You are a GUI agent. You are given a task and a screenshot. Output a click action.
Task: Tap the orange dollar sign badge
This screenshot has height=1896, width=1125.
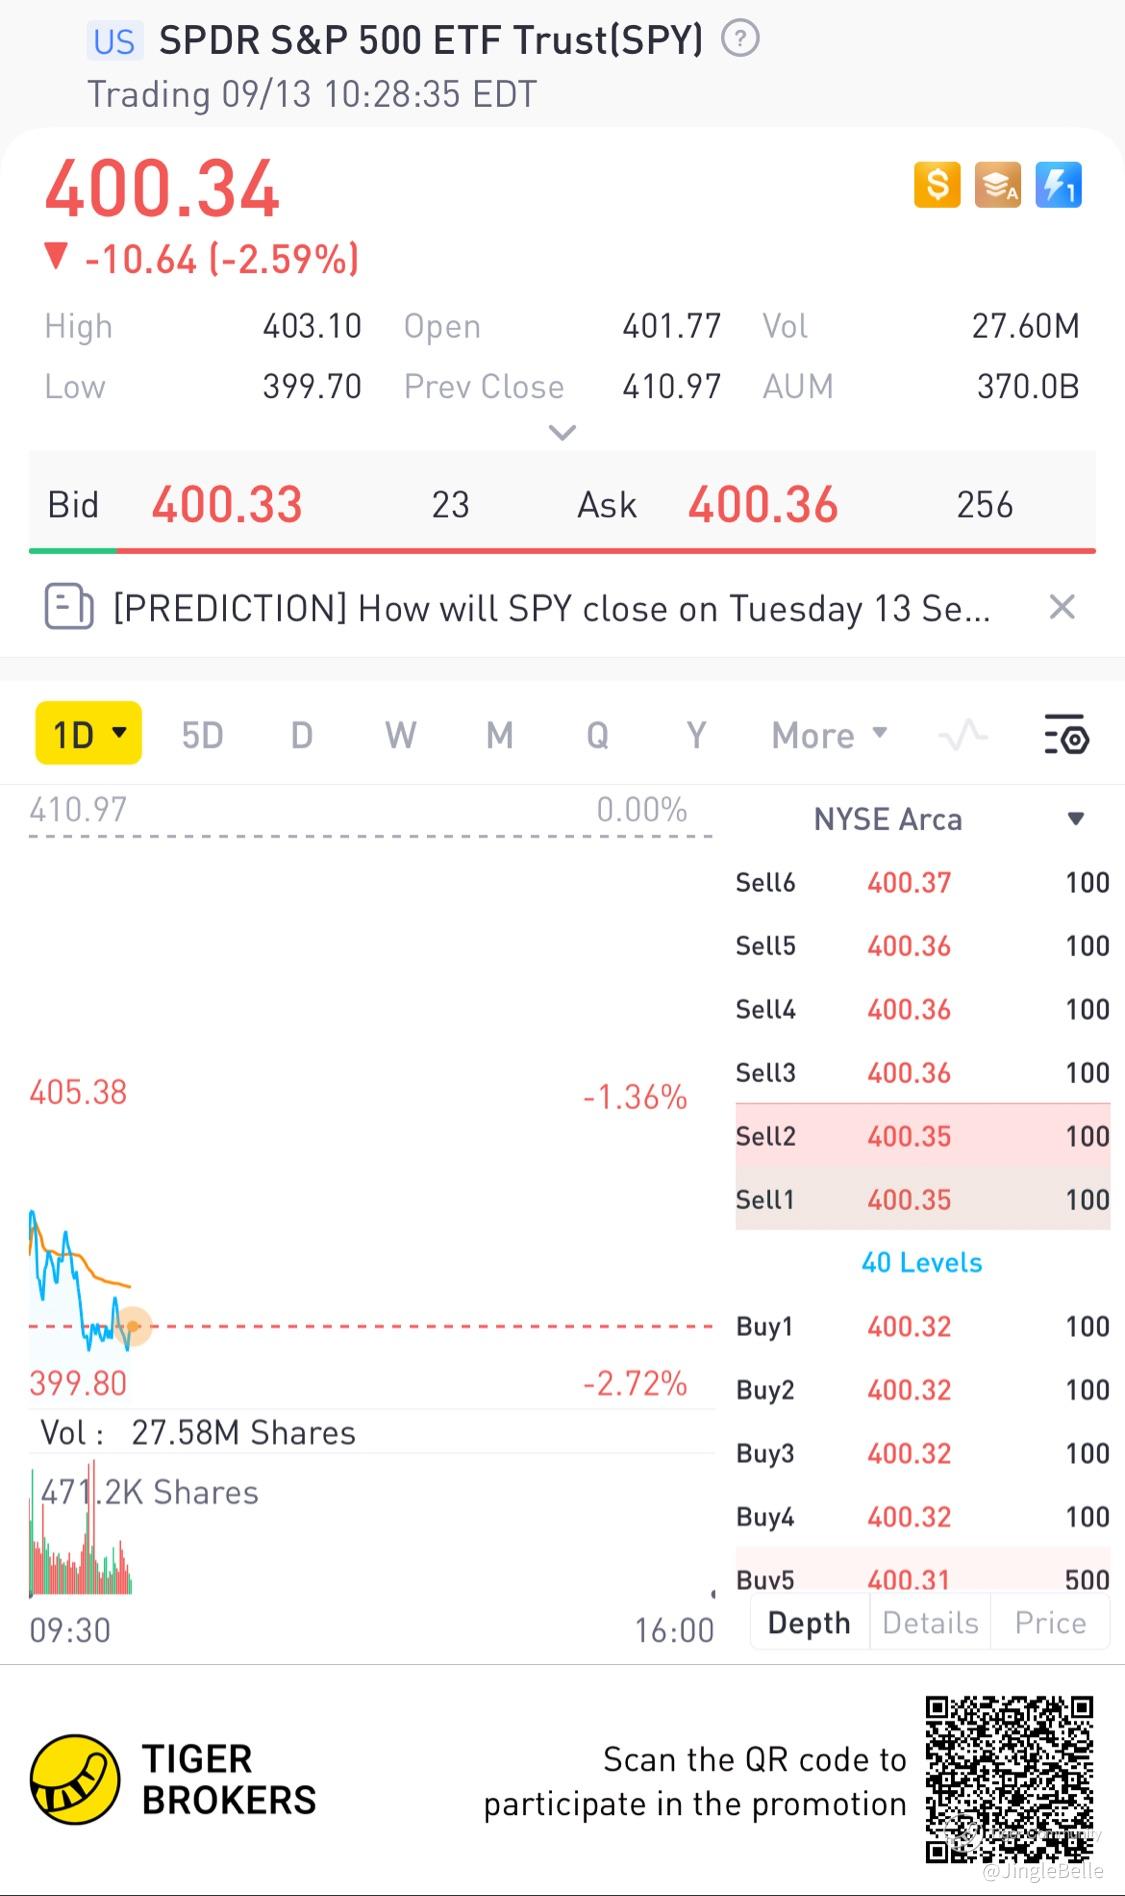(937, 185)
